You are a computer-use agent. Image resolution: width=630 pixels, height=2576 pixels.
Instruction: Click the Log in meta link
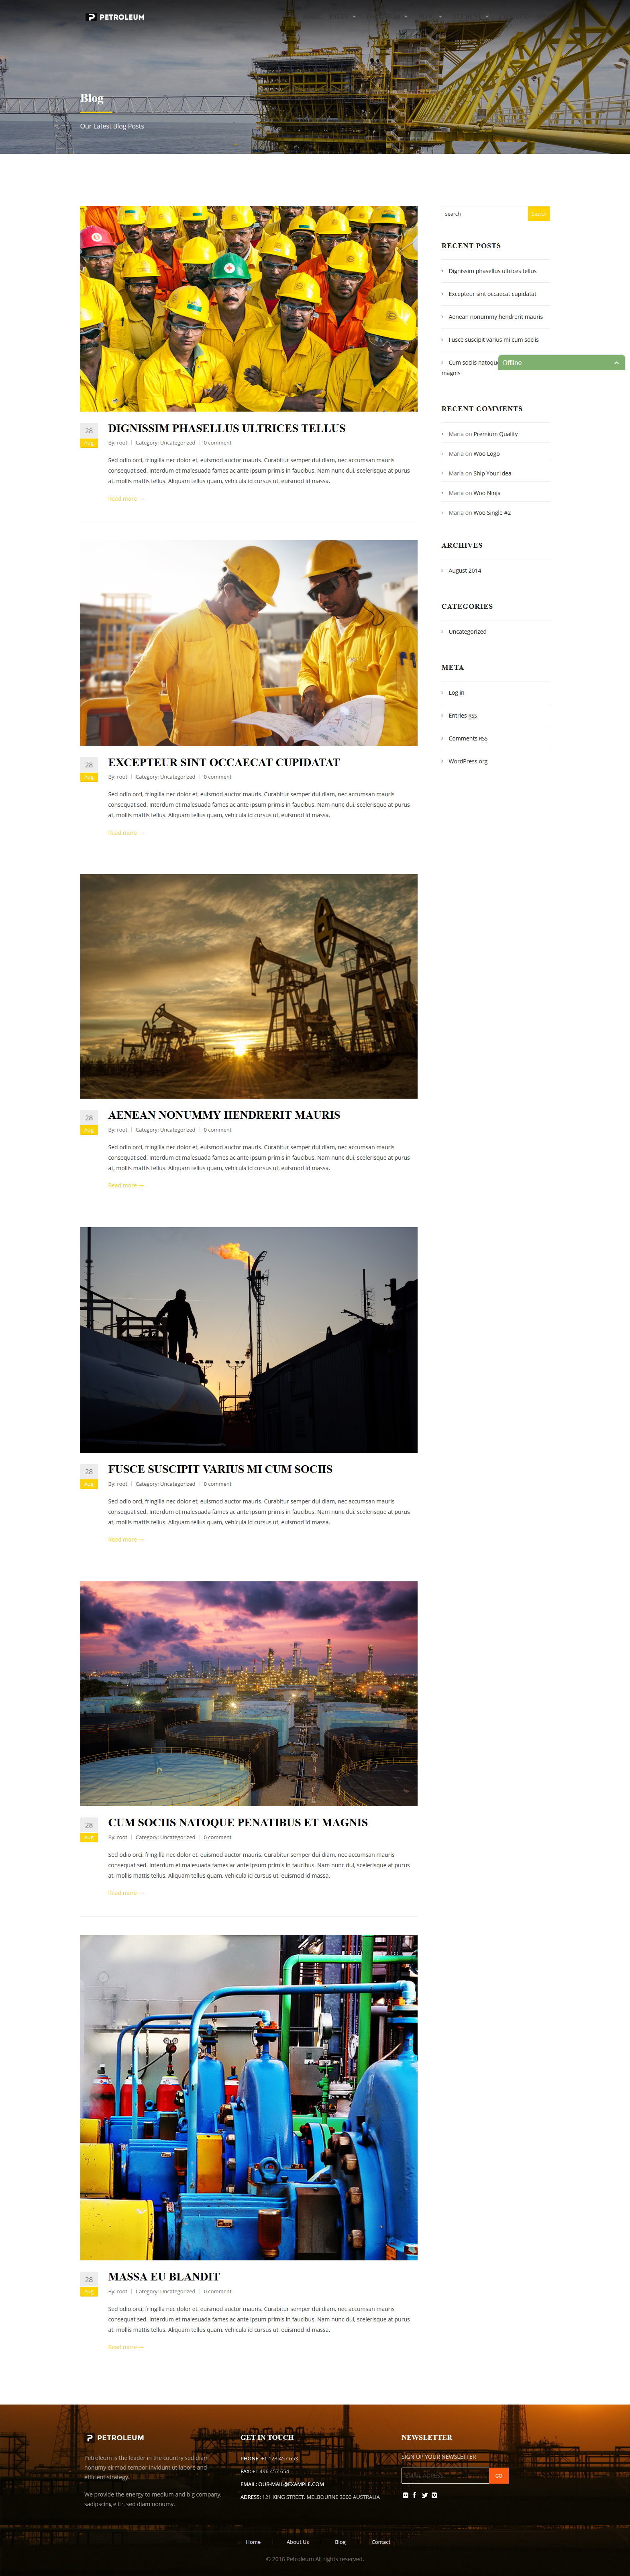click(x=456, y=693)
